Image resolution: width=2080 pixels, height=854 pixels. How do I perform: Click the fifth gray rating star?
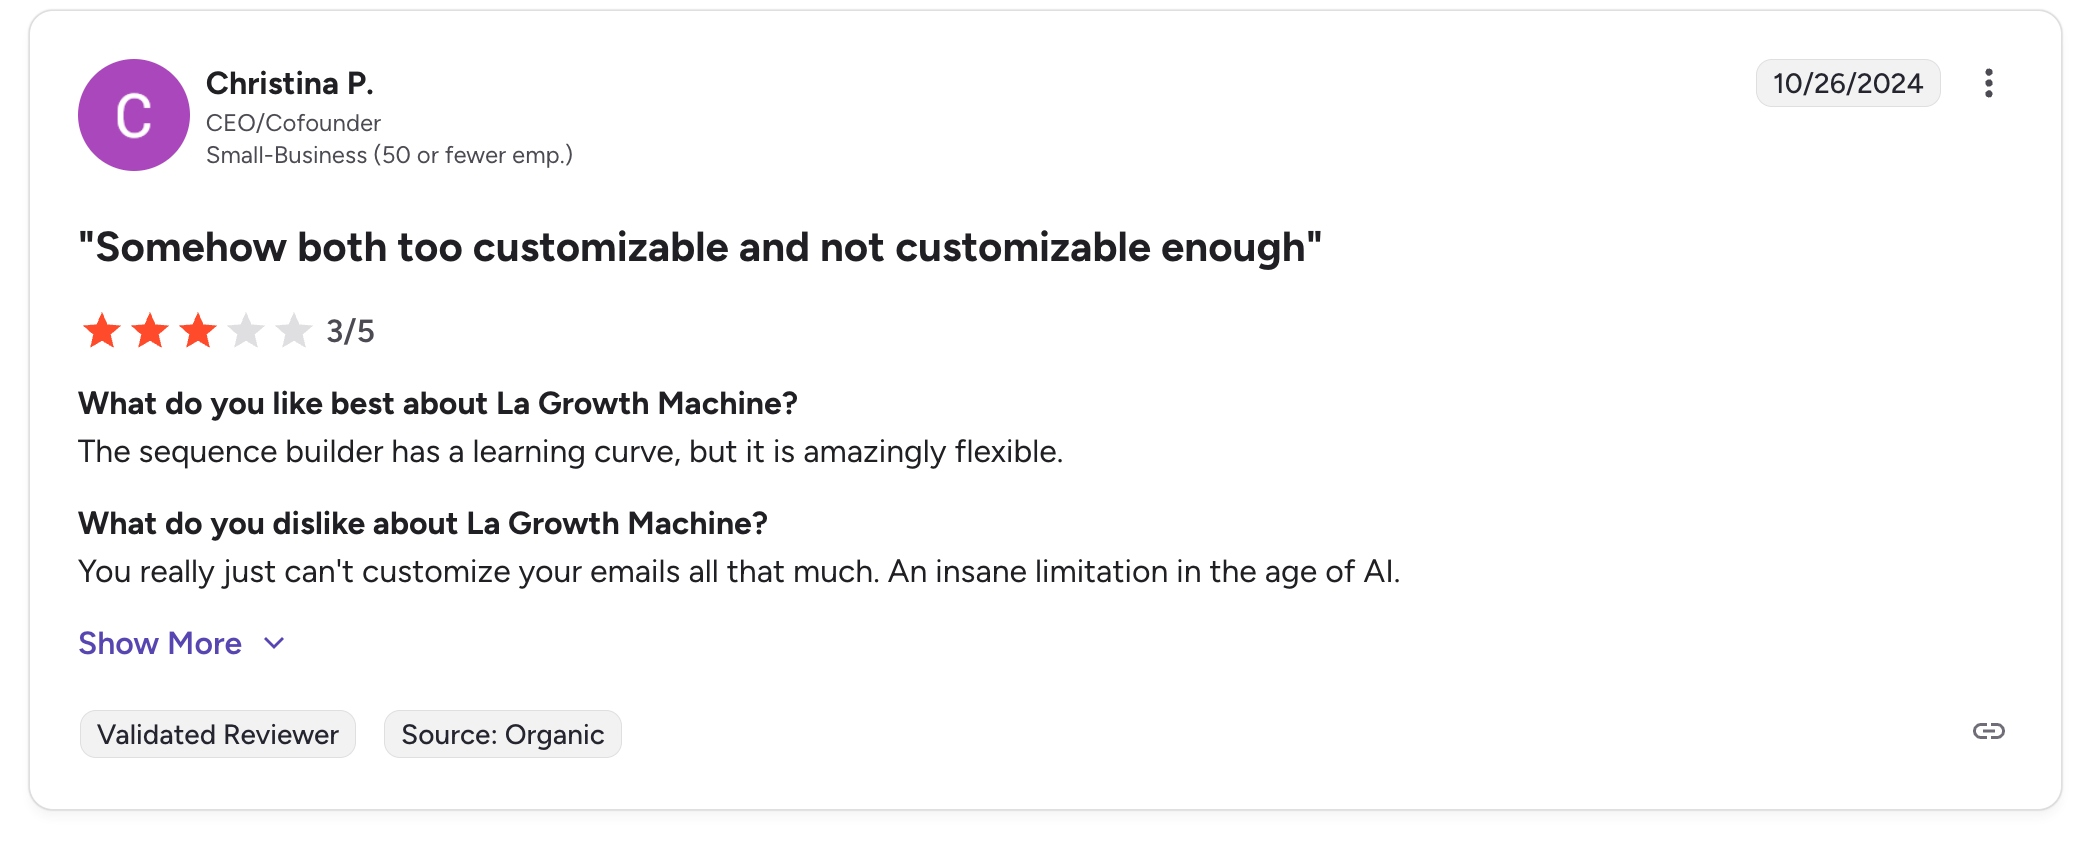[x=294, y=331]
